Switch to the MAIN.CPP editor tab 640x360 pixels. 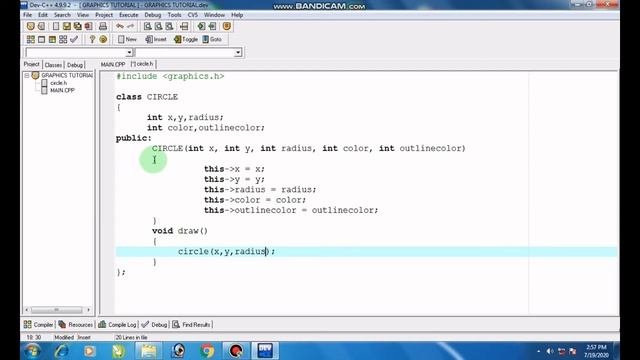(x=113, y=64)
